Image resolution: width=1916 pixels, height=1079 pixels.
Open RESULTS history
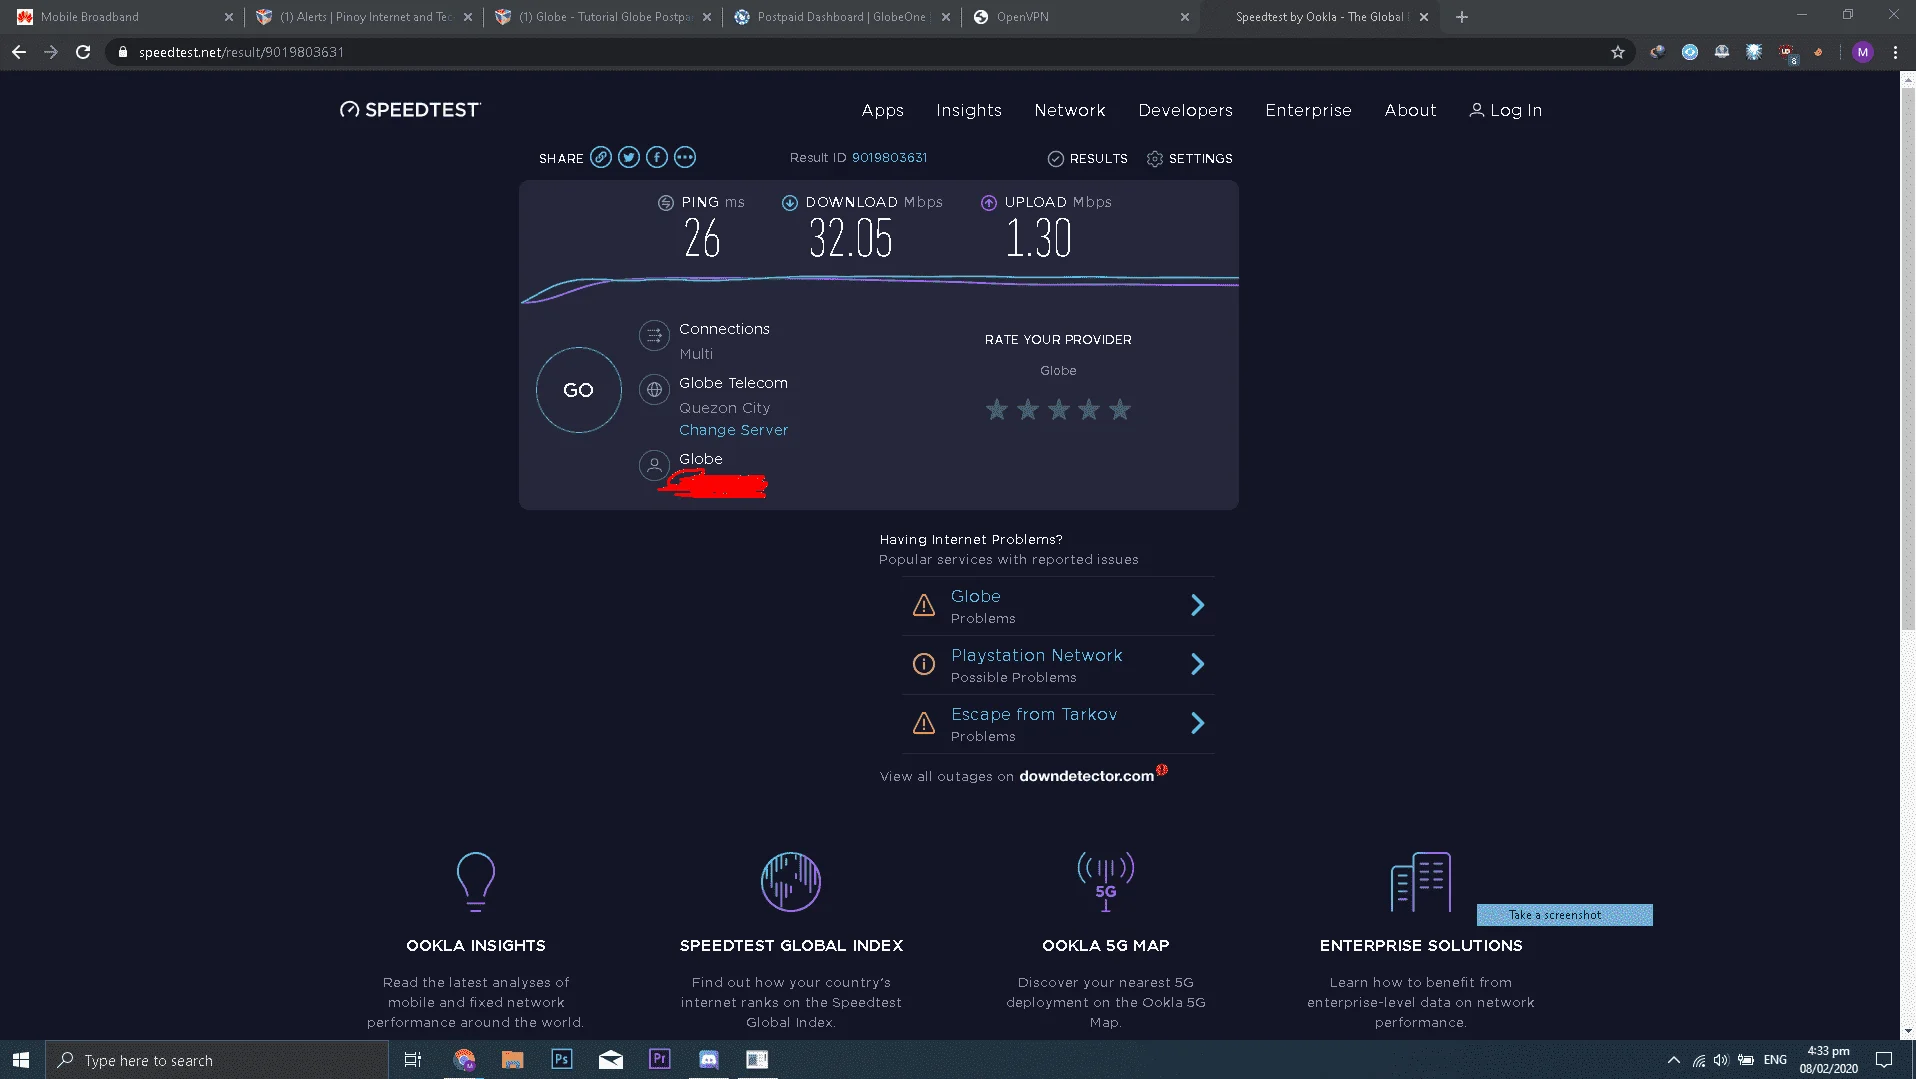click(1087, 158)
